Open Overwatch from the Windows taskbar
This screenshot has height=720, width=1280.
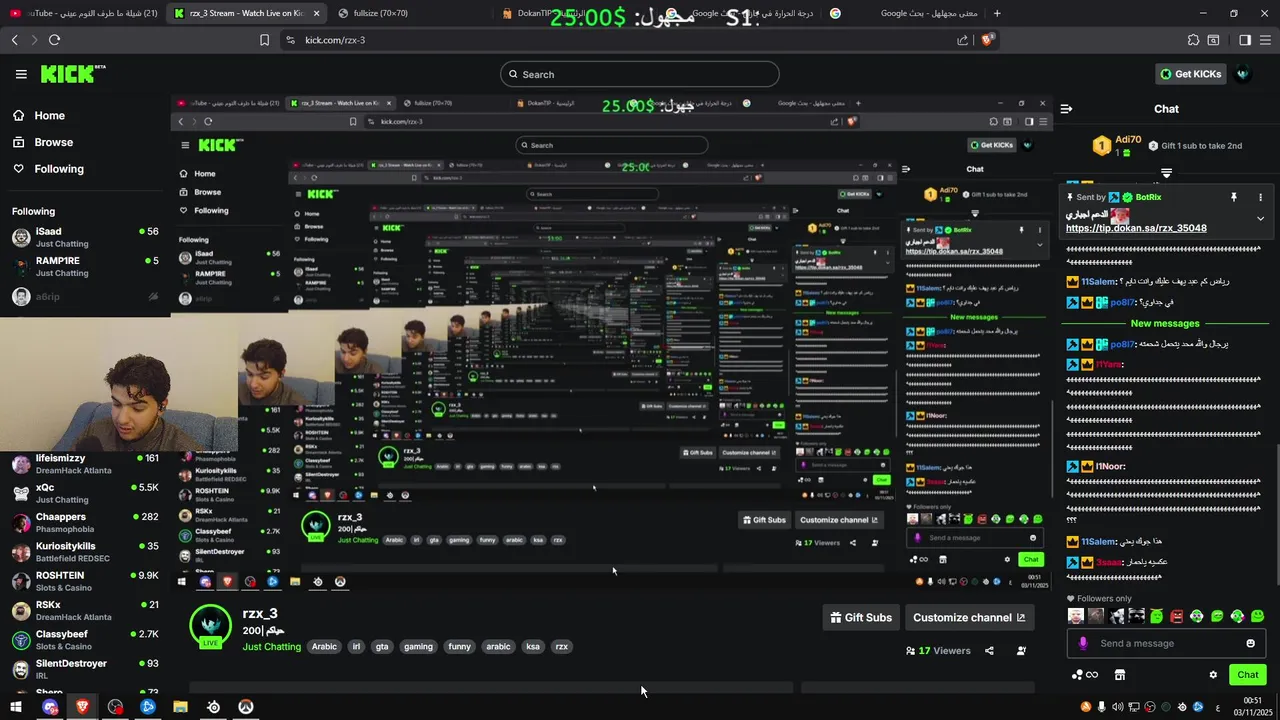[x=246, y=707]
